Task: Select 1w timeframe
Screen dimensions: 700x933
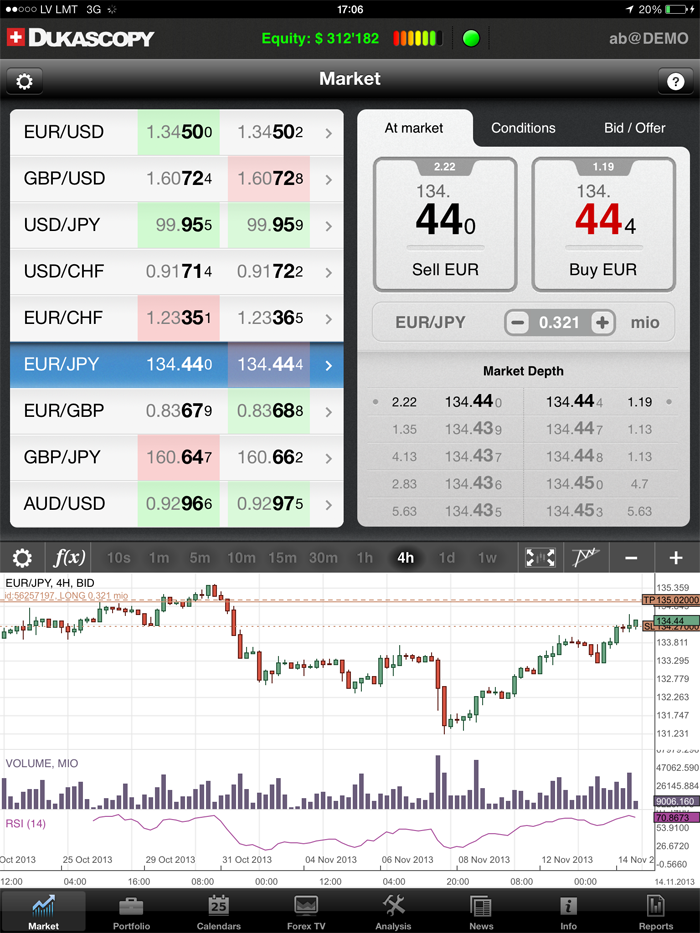Action: point(487,558)
